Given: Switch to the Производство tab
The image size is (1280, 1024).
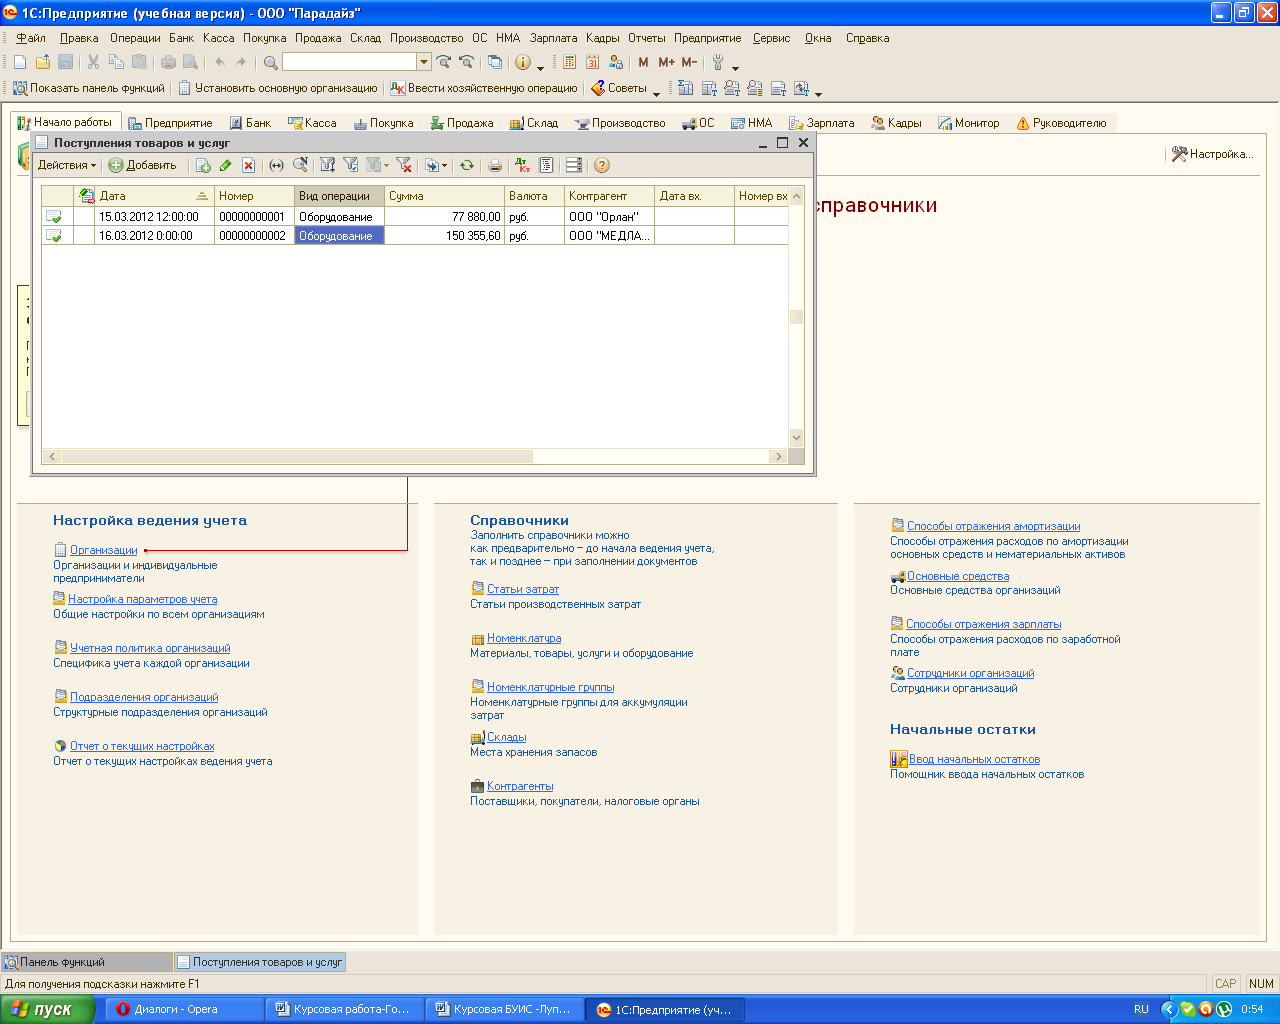Looking at the screenshot, I should [x=621, y=123].
